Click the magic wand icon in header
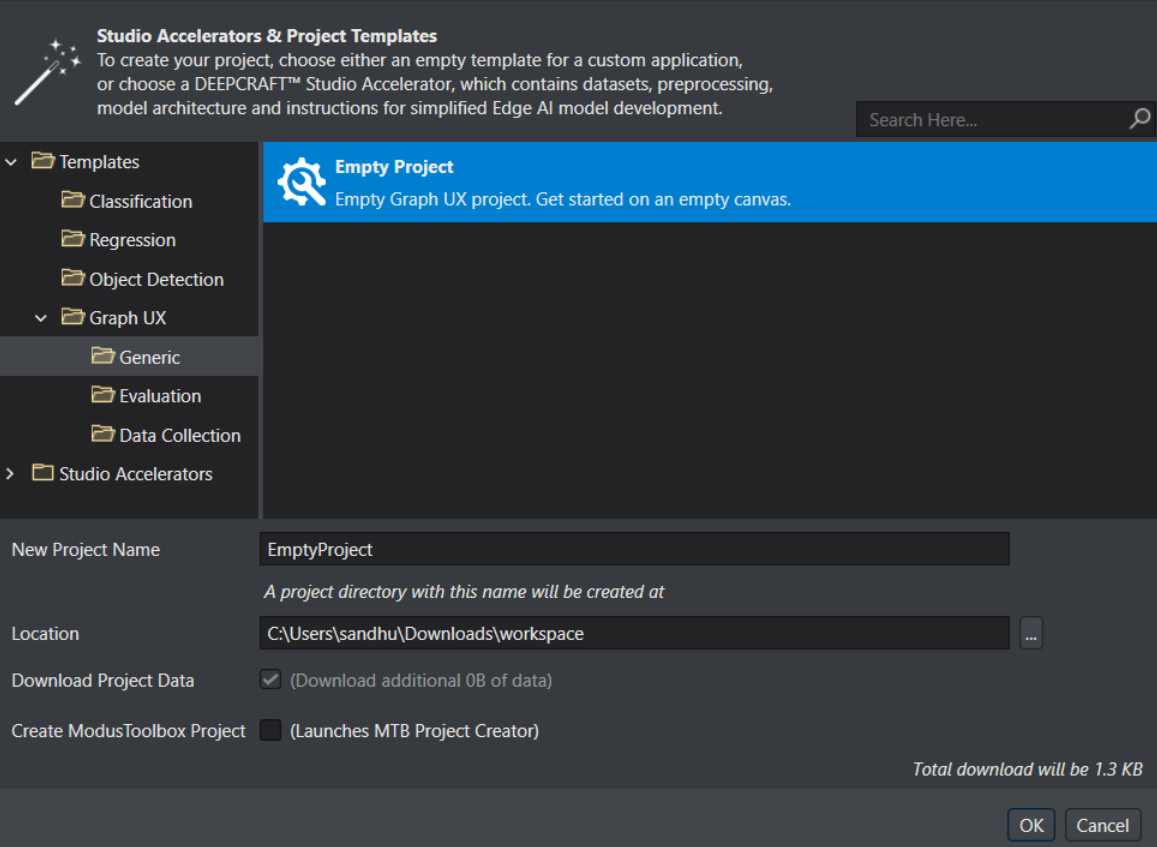 (47, 73)
